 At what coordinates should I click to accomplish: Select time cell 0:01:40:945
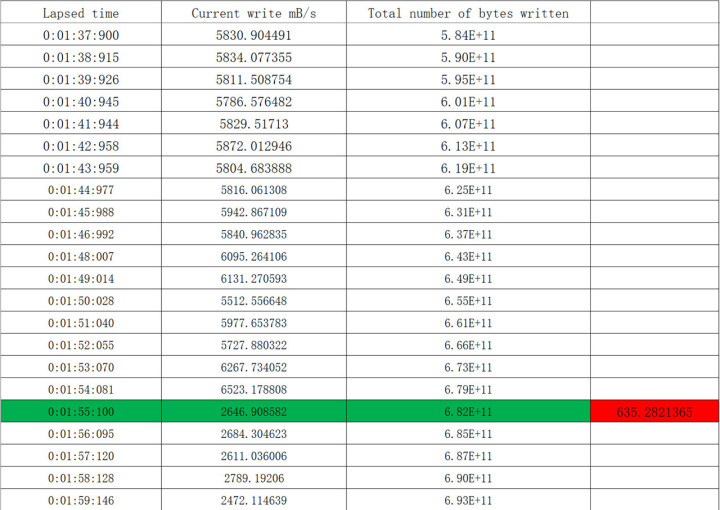coord(81,101)
